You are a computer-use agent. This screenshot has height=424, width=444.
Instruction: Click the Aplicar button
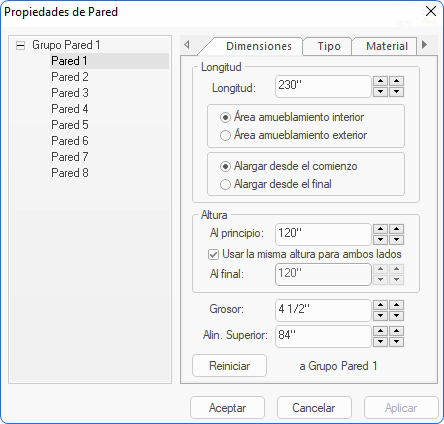401,408
